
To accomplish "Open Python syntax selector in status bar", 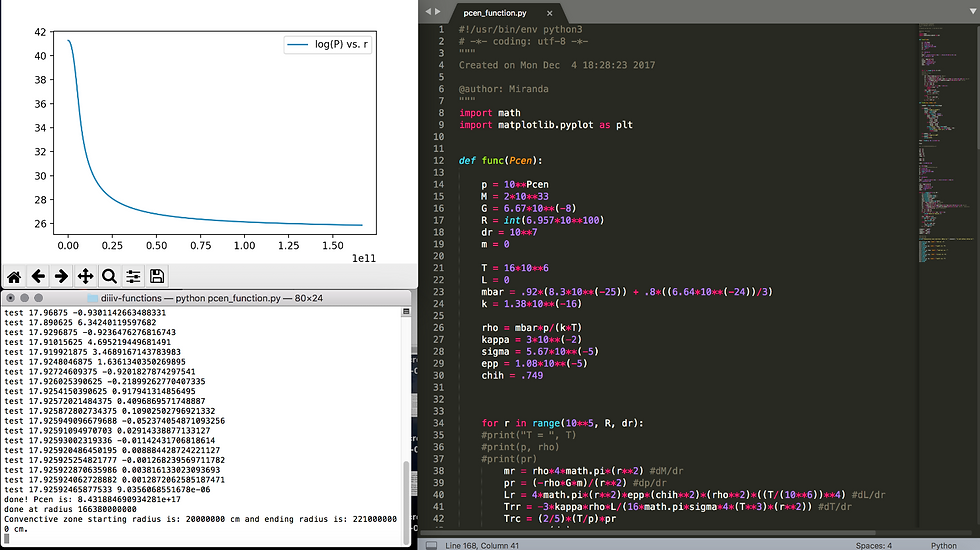I will pyautogui.click(x=944, y=546).
